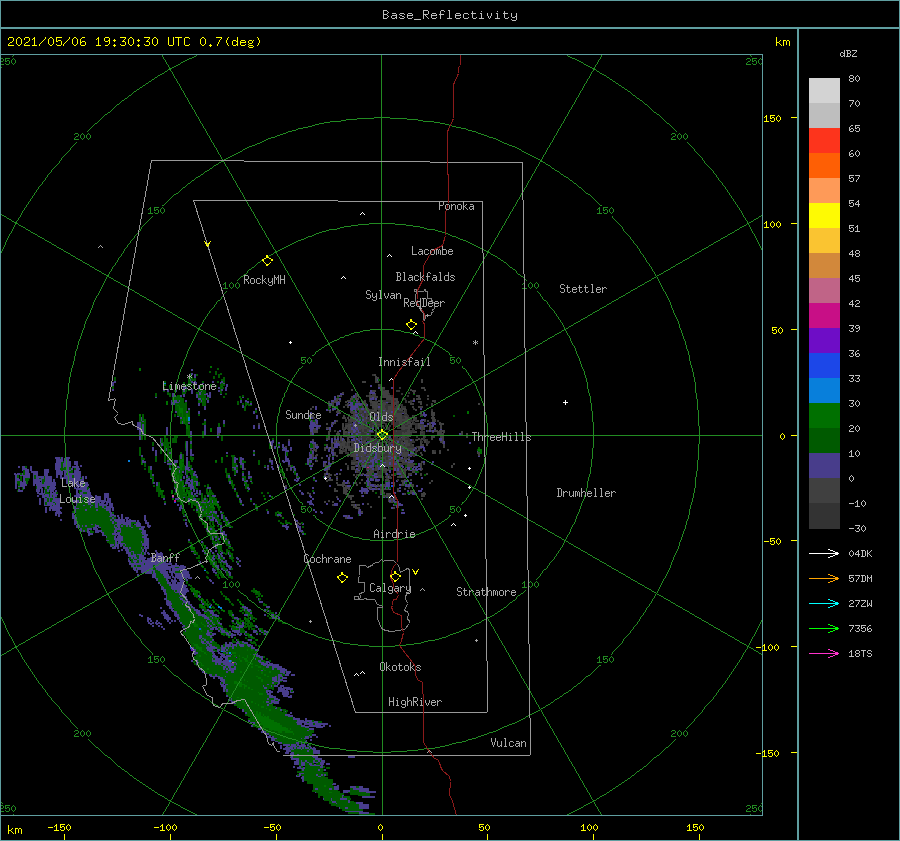The width and height of the screenshot is (900, 841).
Task: Click the 150 tick on right km axis
Action: 772,118
